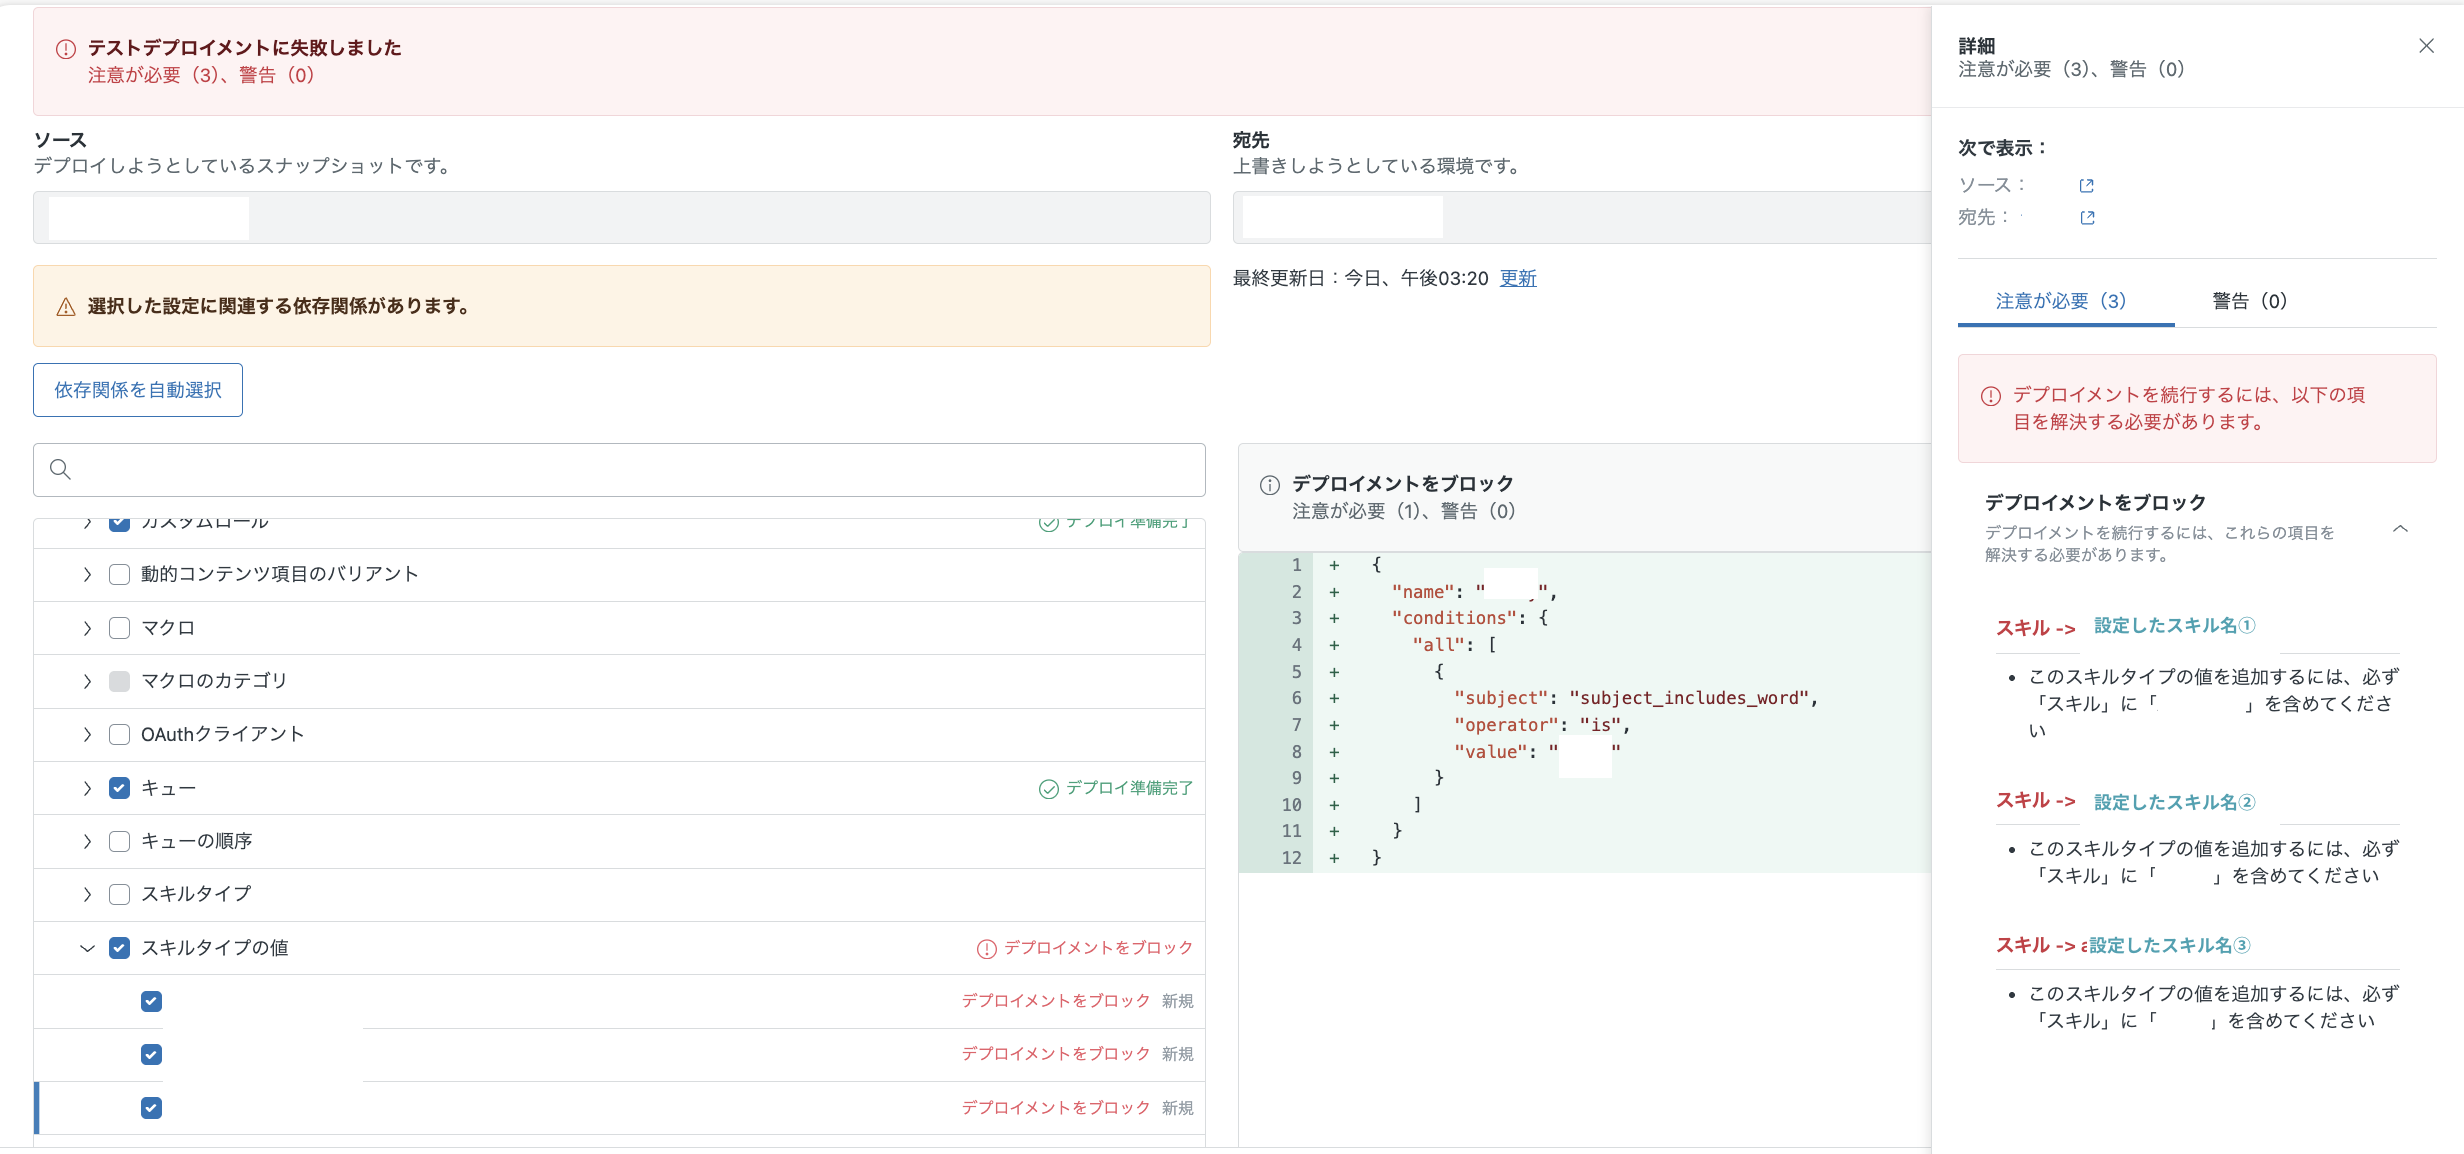Select the 注意が必要 (3) tab
Image resolution: width=2464 pixels, height=1154 pixels.
point(2061,301)
